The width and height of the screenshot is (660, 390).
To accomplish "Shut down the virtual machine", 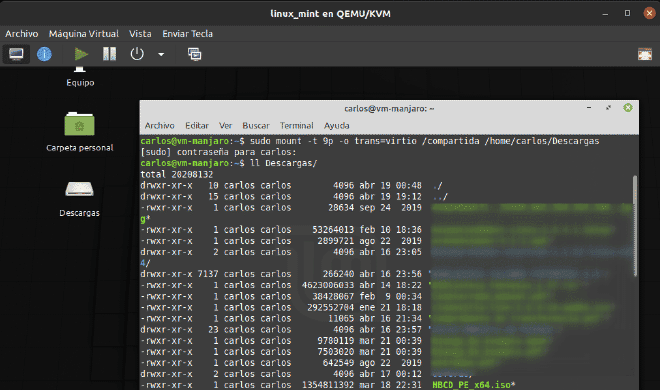I will pyautogui.click(x=137, y=54).
